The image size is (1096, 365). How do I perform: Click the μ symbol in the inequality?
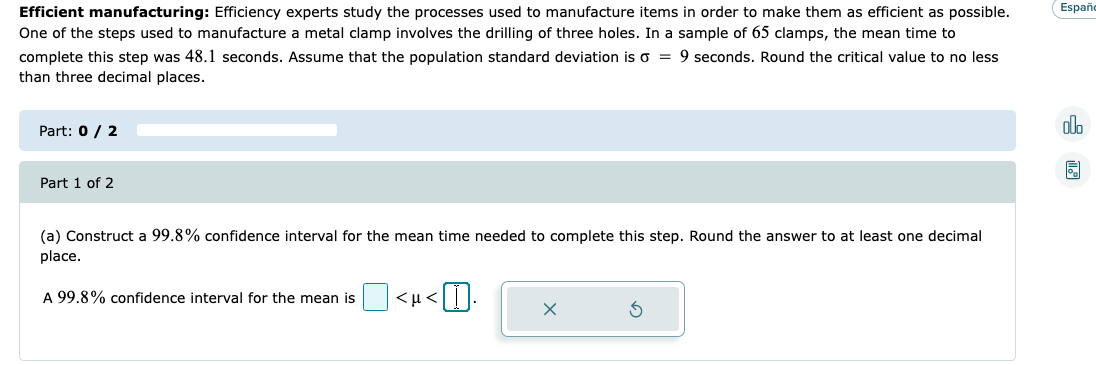click(x=416, y=299)
